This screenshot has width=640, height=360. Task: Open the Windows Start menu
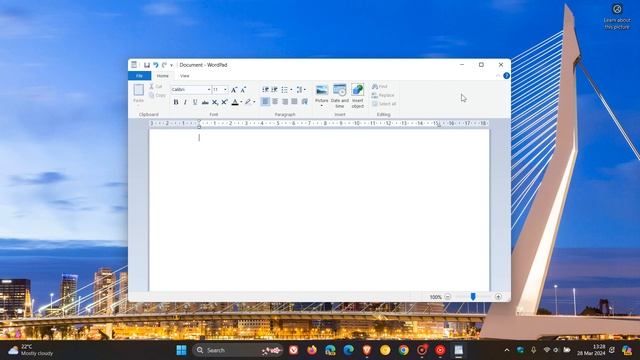(181, 350)
